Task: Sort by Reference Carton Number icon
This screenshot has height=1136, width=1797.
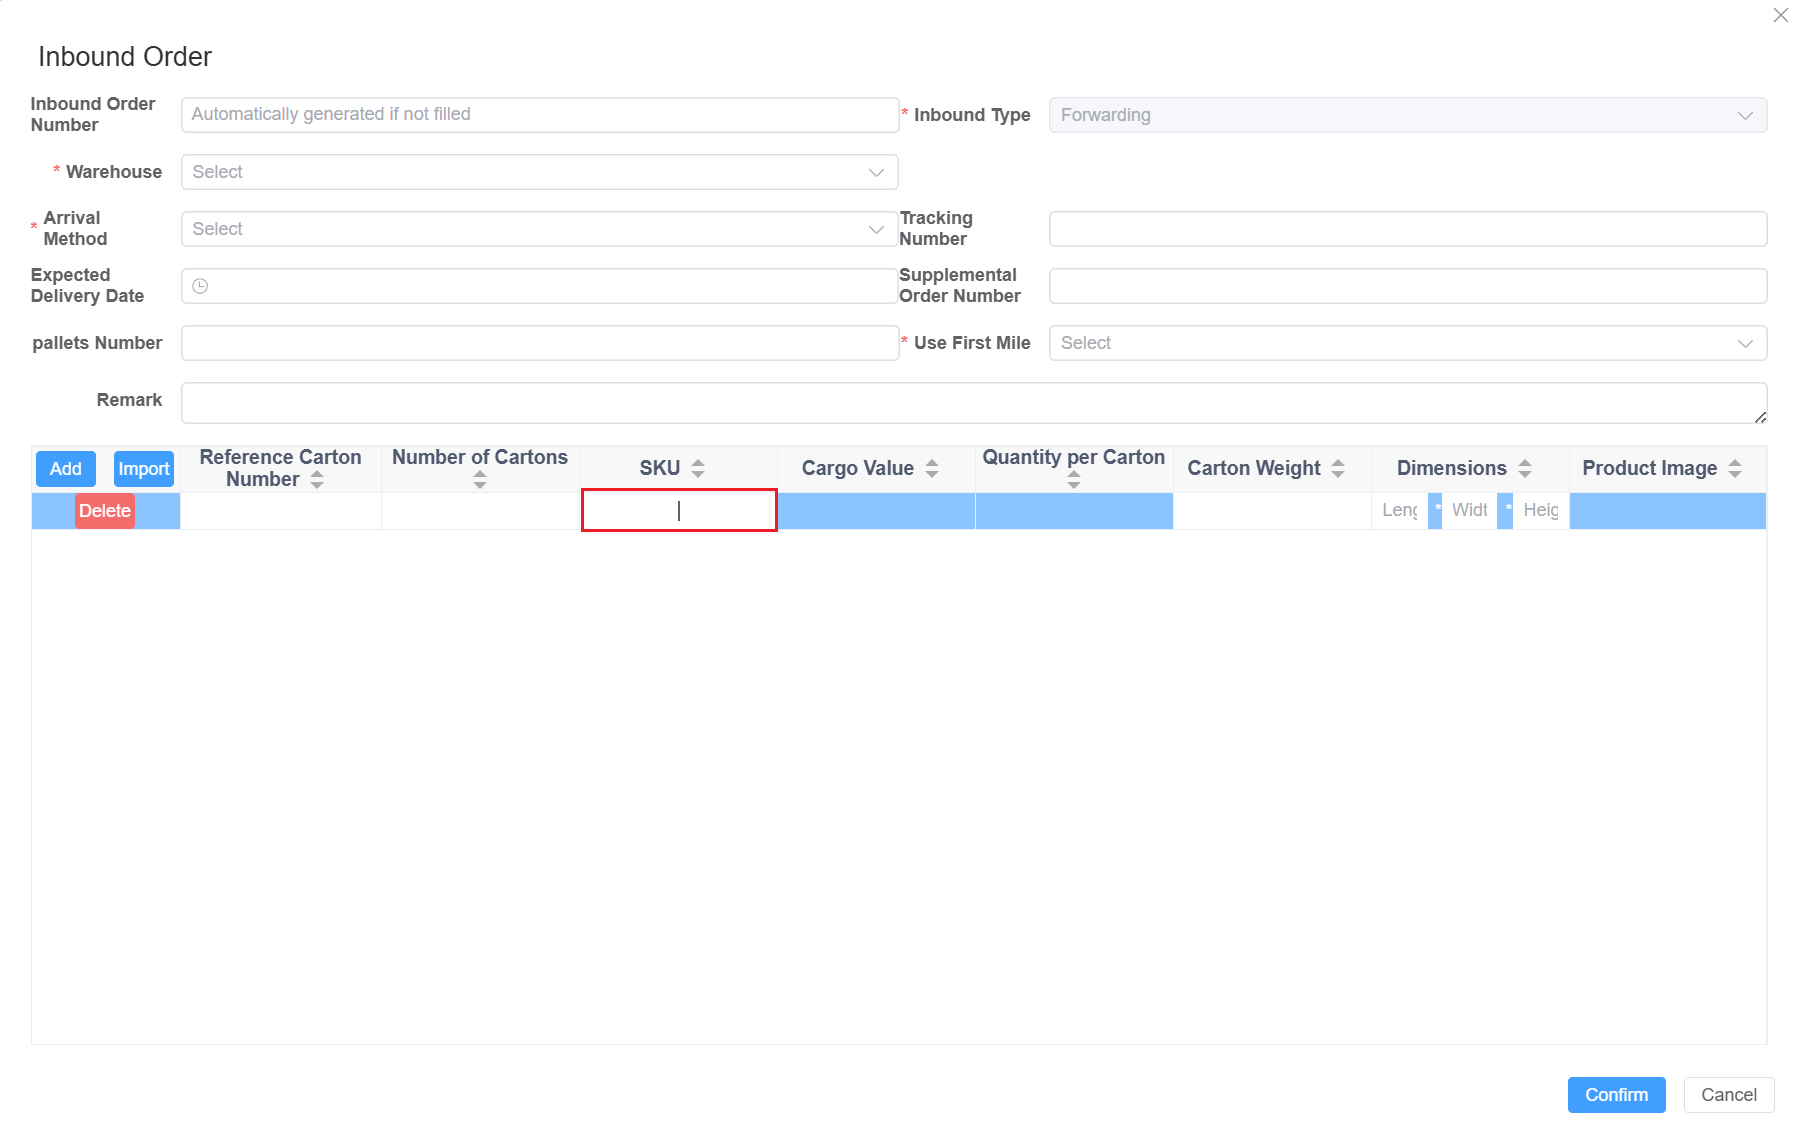Action: point(317,480)
